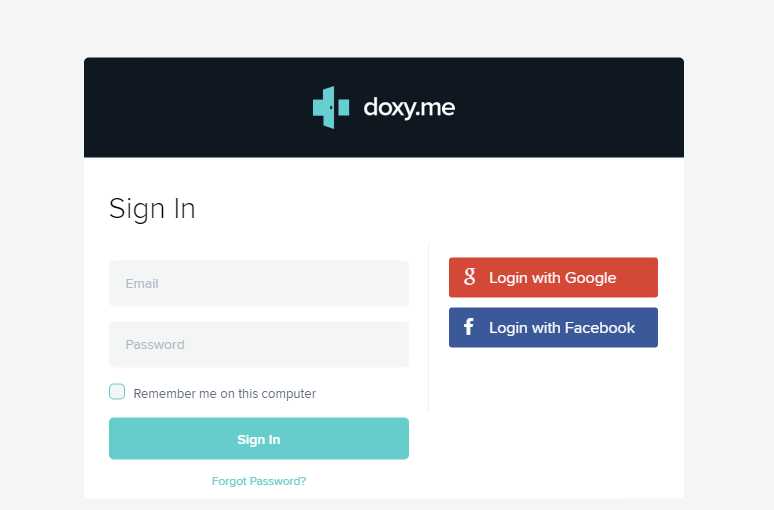Click the 'Remember me on this computer' label

tap(224, 394)
